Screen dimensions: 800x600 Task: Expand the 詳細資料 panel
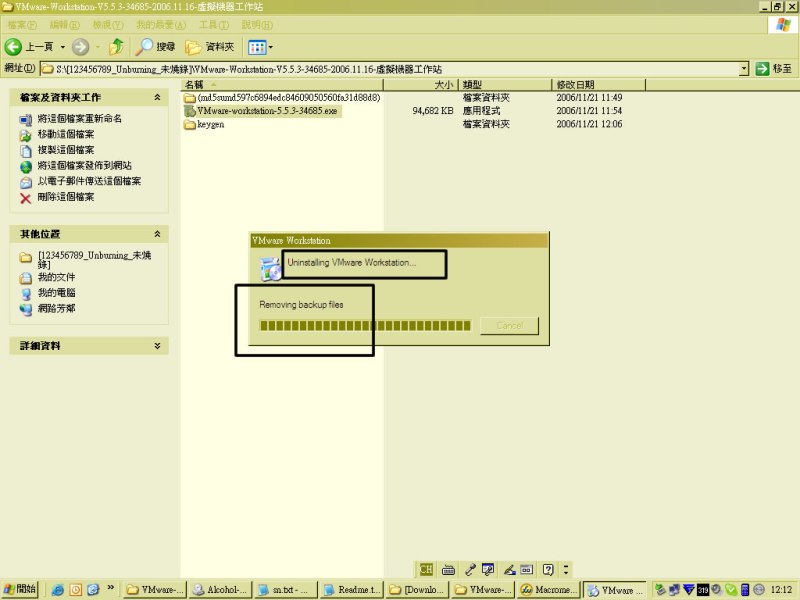157,345
